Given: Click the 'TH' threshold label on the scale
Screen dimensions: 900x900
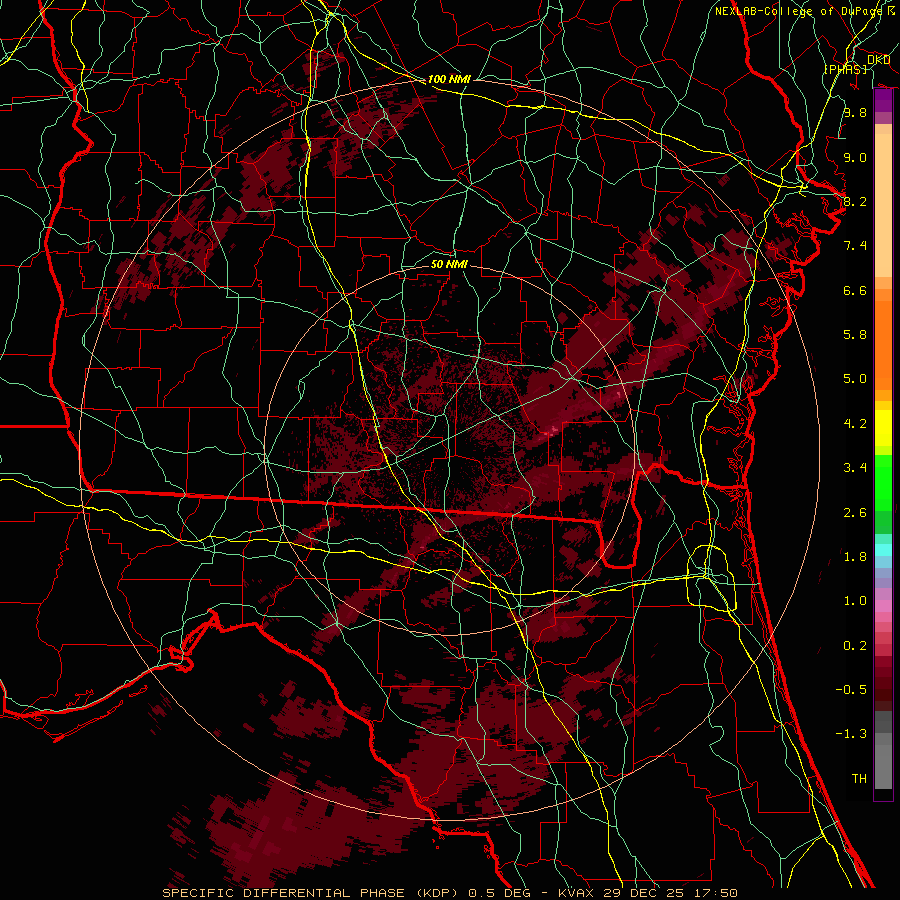Looking at the screenshot, I should coord(859,779).
